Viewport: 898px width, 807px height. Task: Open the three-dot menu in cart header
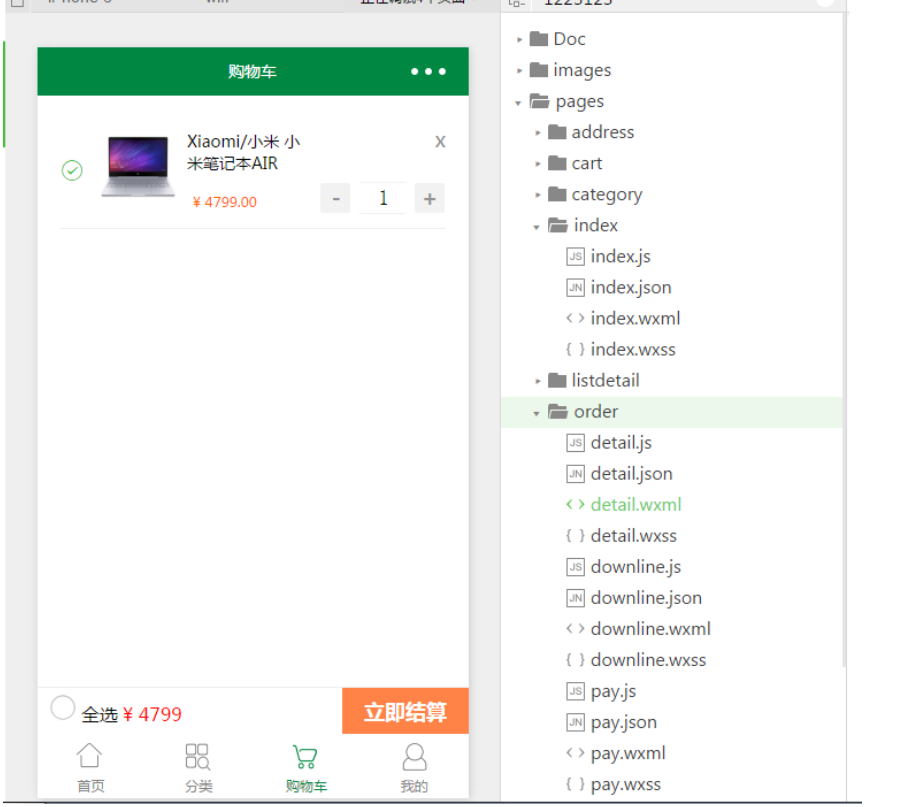(428, 72)
